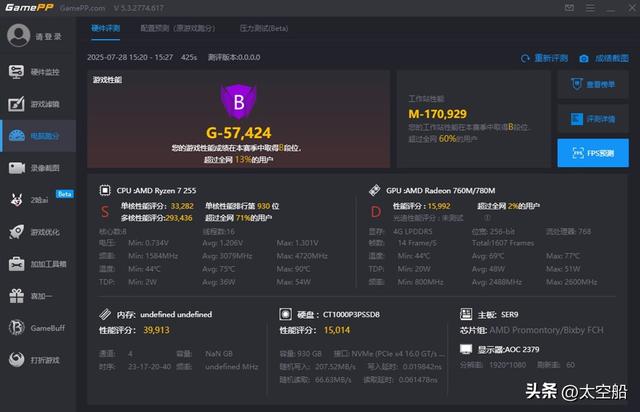Screen dimensions: 640x412
Task: Select the 游戏优化 sidebar label
Action: tap(45, 232)
